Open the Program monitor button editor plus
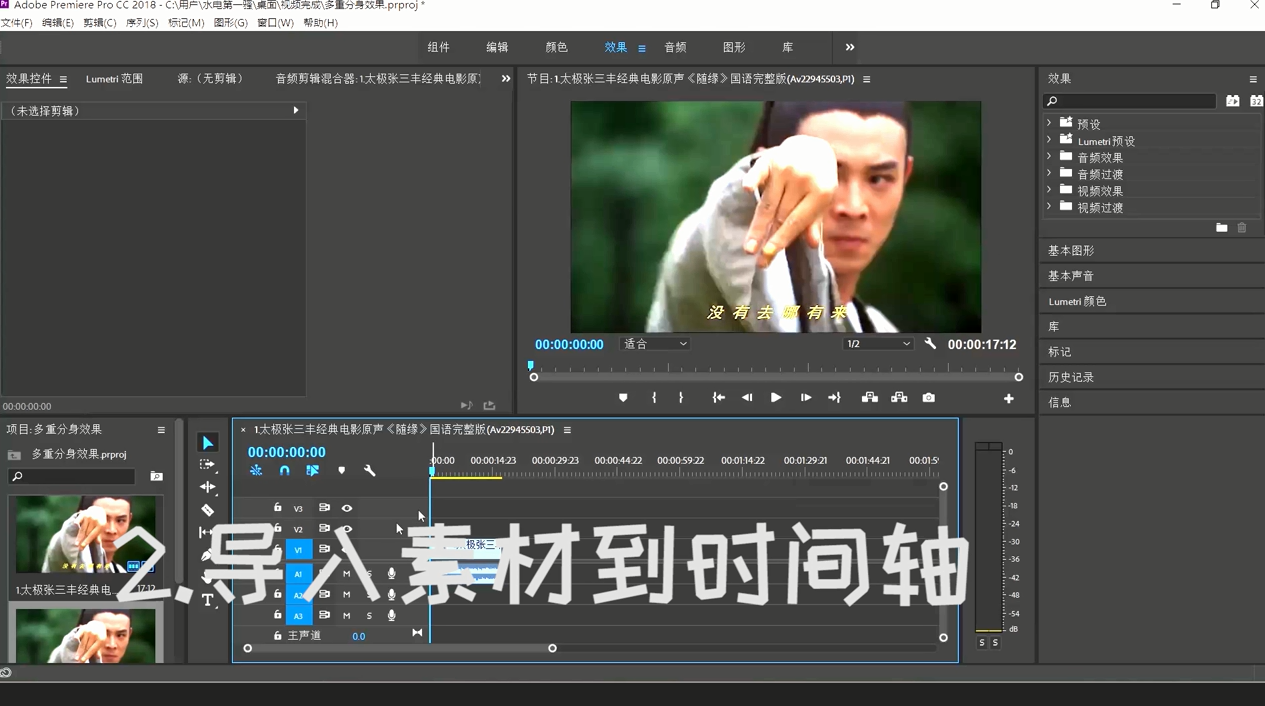The width and height of the screenshot is (1265, 706). (1009, 399)
